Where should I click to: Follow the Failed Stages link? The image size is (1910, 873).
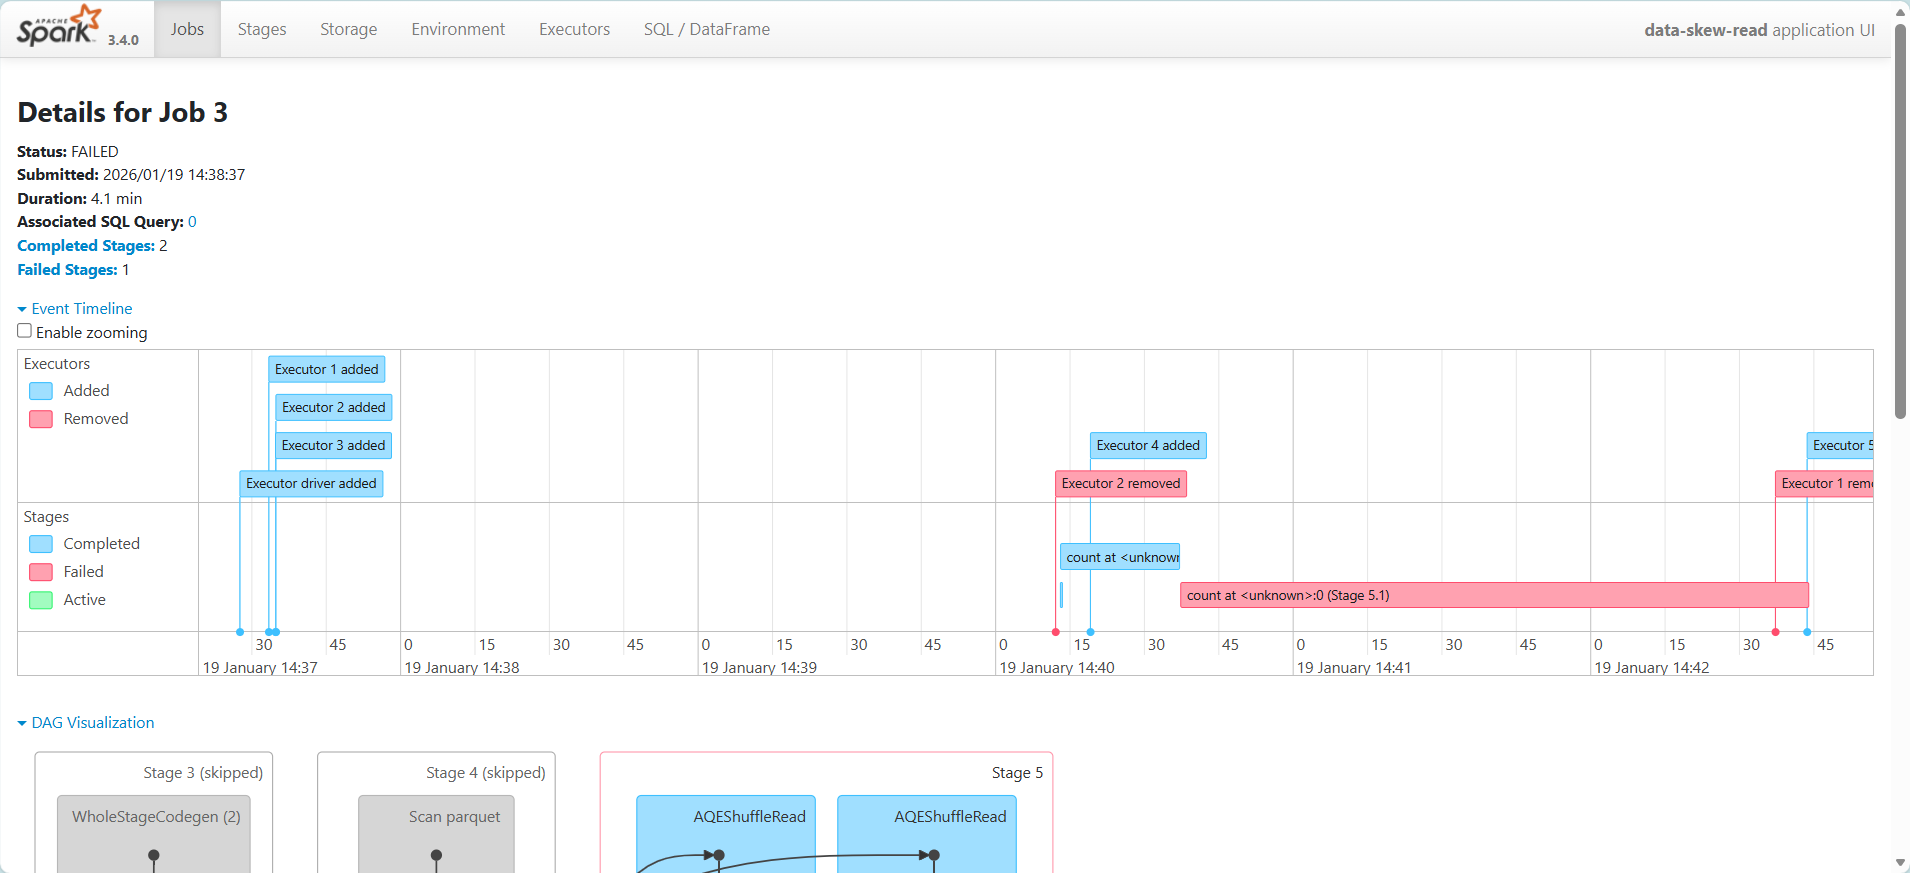click(67, 270)
